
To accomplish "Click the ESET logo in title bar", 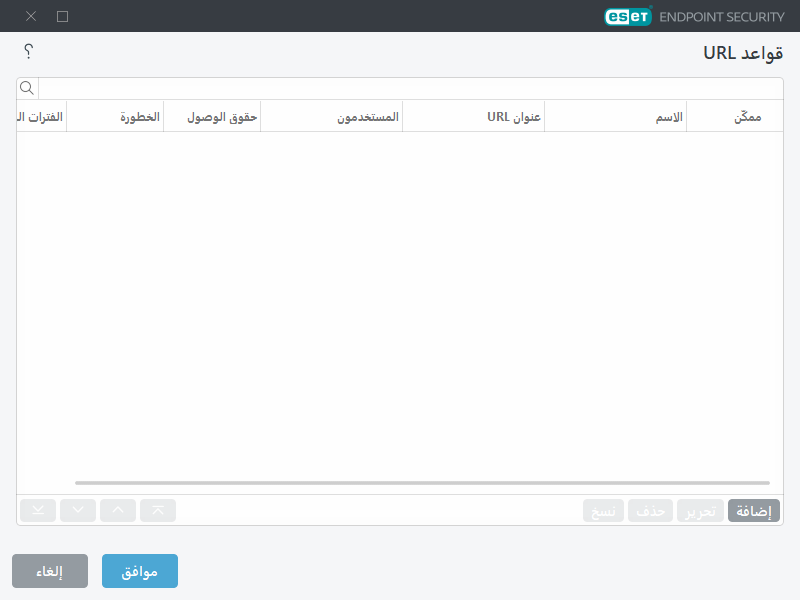I will tap(628, 16).
